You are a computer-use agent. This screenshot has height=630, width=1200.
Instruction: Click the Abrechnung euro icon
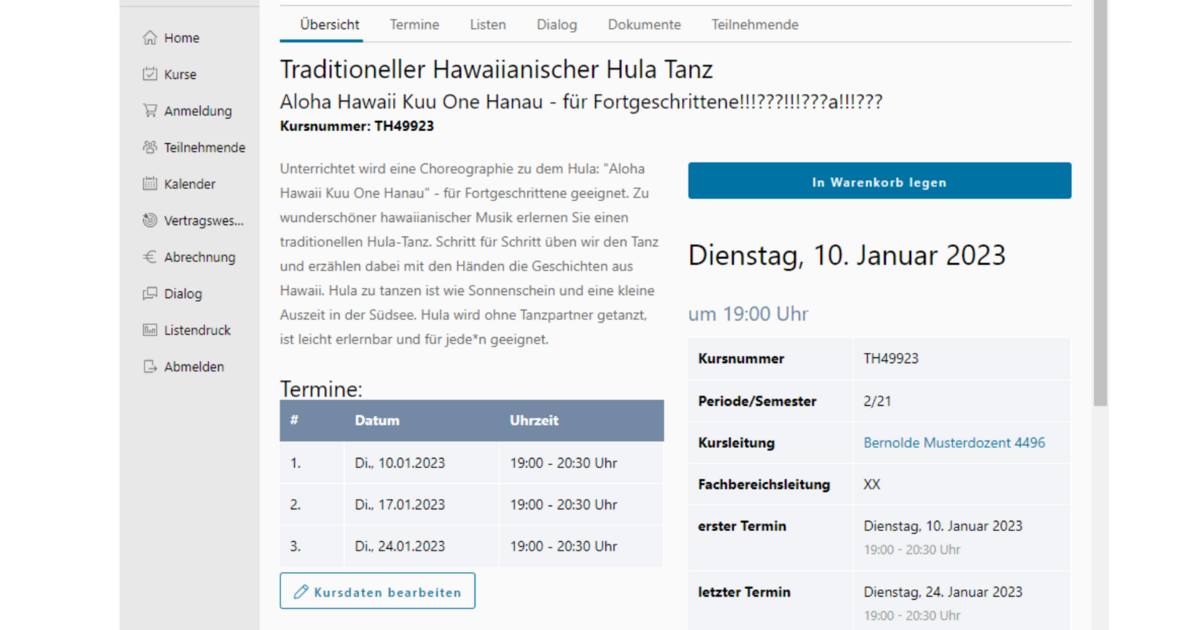150,257
